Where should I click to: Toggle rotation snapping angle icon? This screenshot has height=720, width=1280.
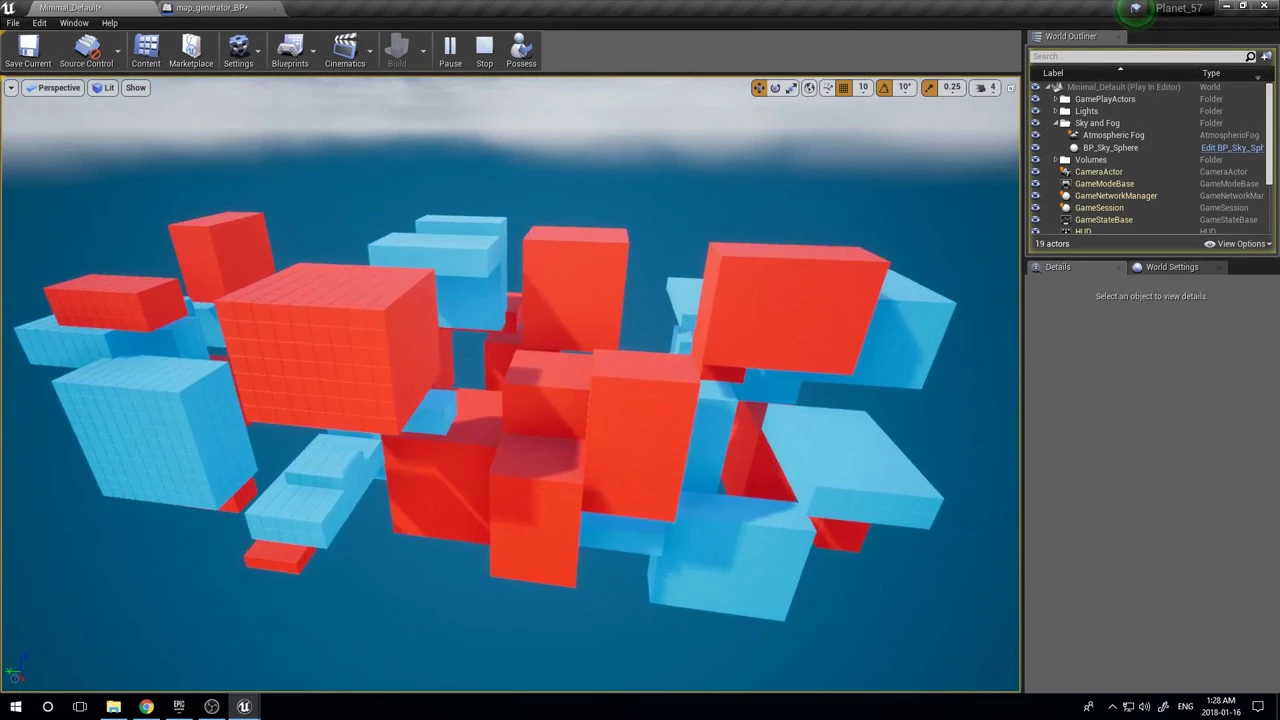point(884,88)
